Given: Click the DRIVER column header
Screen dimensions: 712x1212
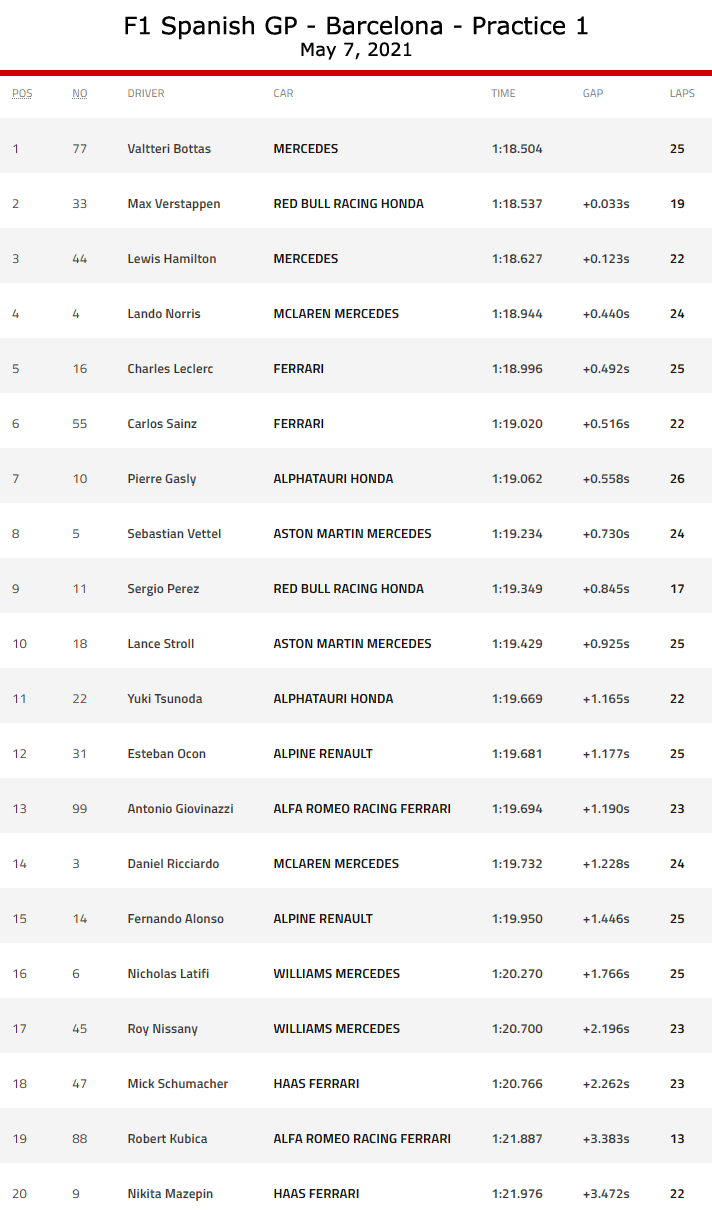Looking at the screenshot, I should pos(146,93).
